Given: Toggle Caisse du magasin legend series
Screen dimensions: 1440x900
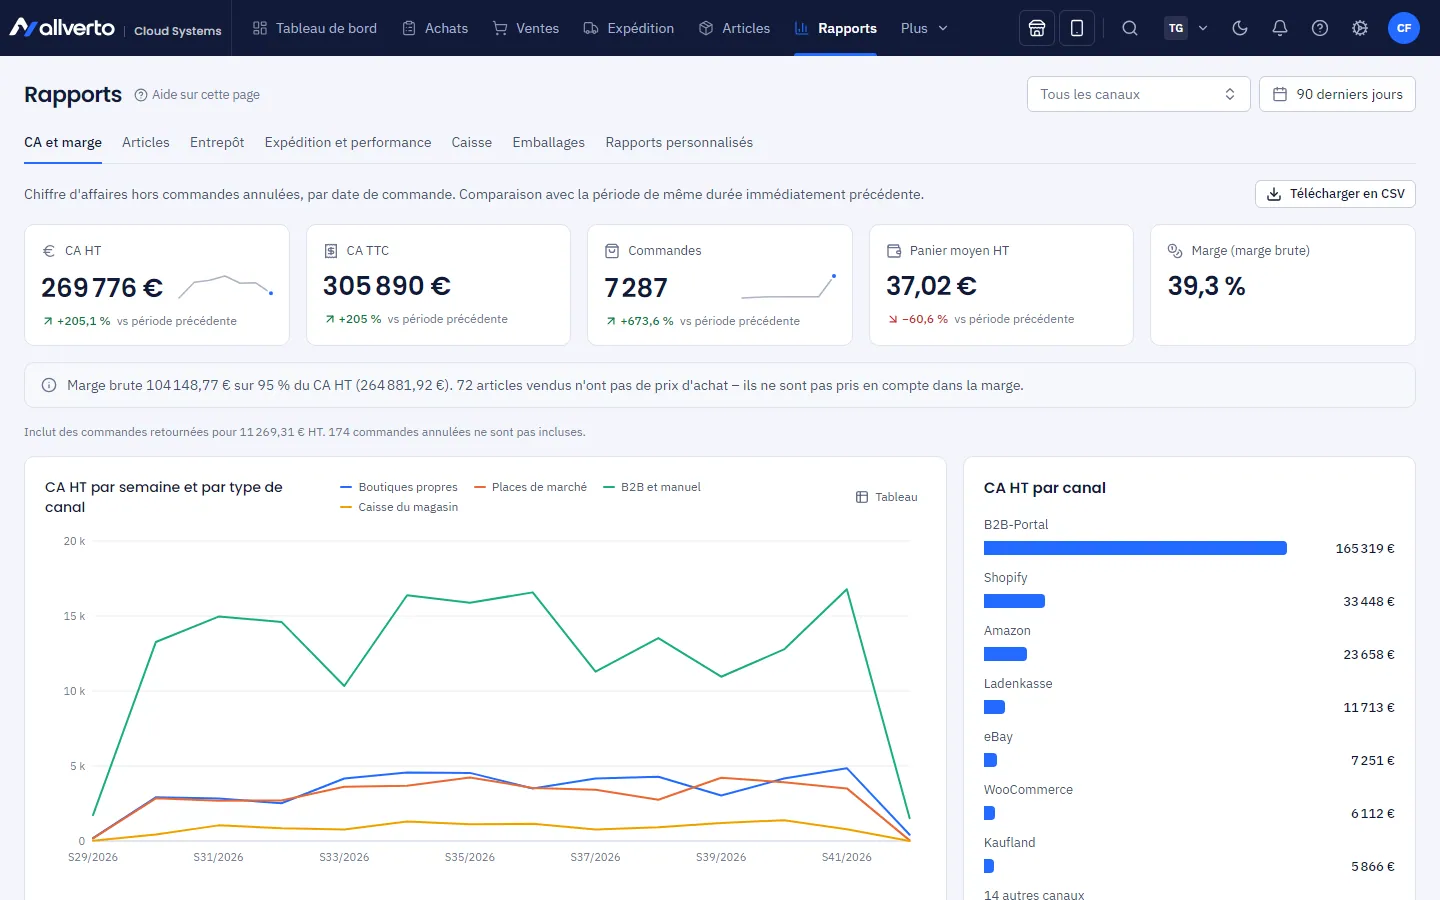Looking at the screenshot, I should click(398, 507).
